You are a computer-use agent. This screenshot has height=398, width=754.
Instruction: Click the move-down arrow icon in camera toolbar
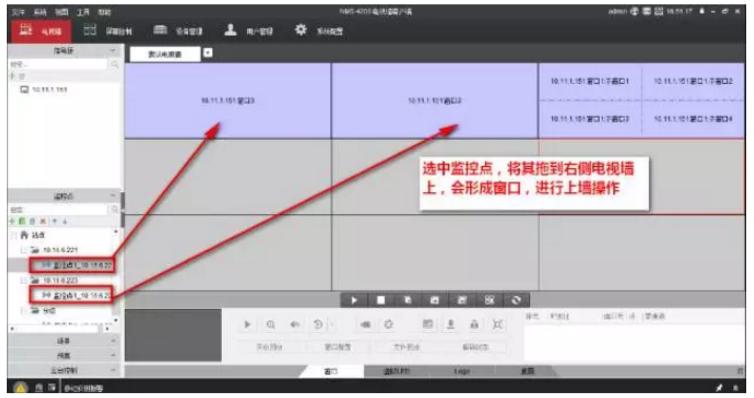point(64,221)
